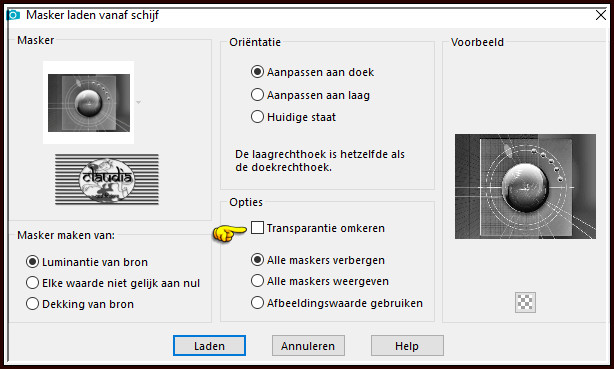Click the claudia watermark logo image

point(107,180)
